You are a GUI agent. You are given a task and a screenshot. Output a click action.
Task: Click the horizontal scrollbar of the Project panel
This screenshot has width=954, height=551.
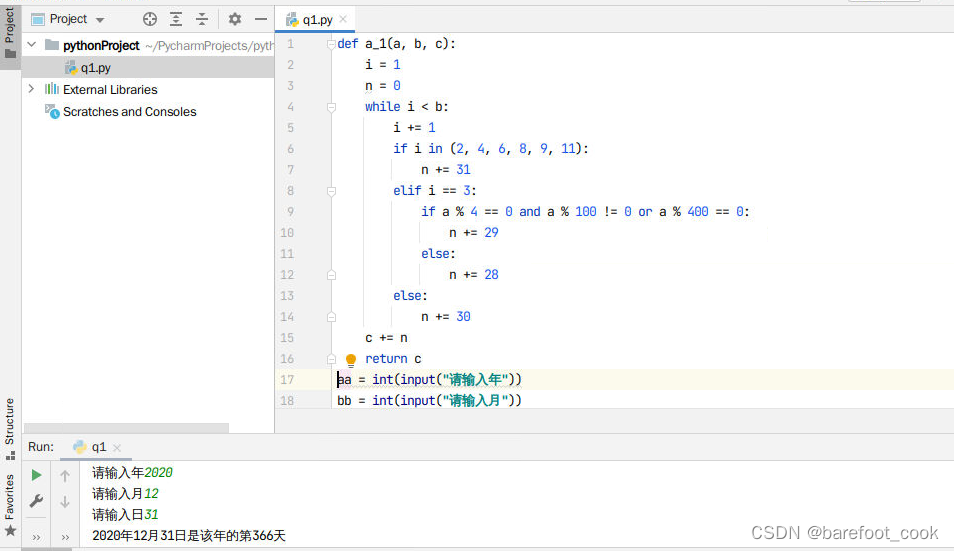tap(127, 428)
